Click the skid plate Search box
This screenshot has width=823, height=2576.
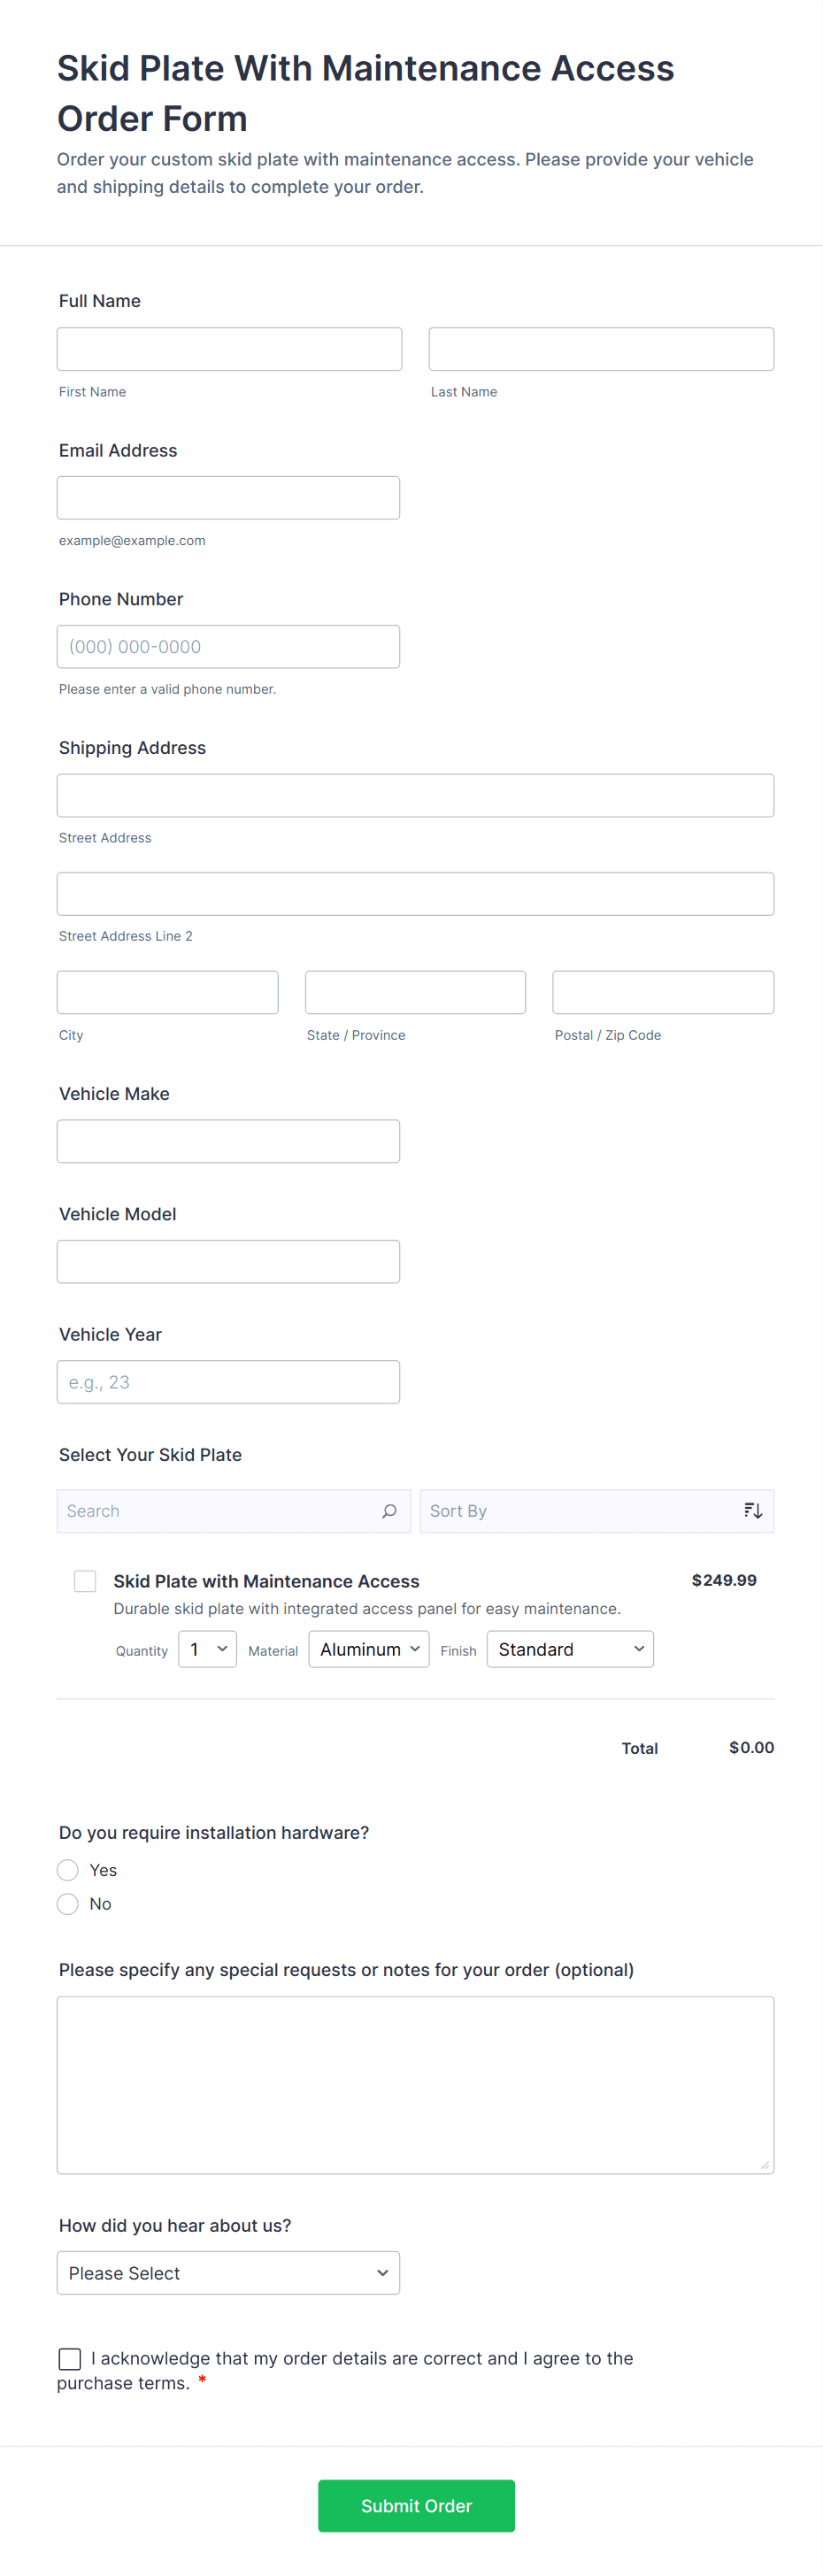click(x=220, y=1511)
